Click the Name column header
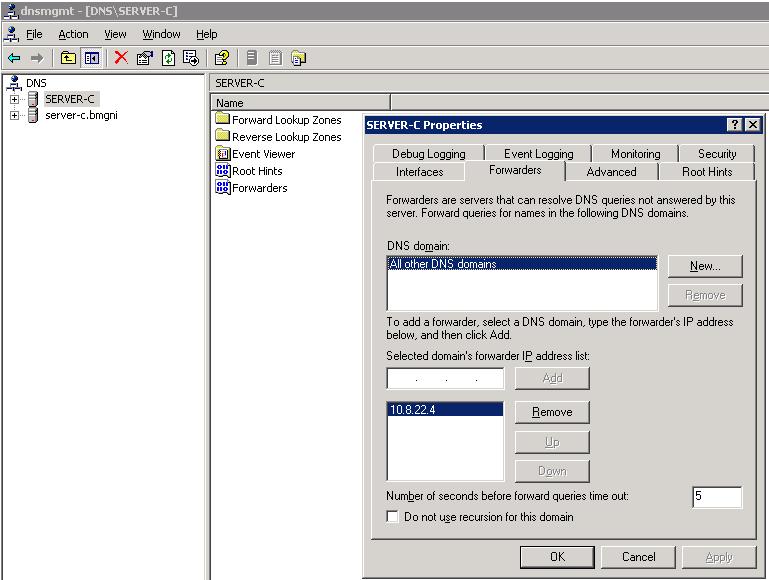This screenshot has width=769, height=580. (301, 103)
